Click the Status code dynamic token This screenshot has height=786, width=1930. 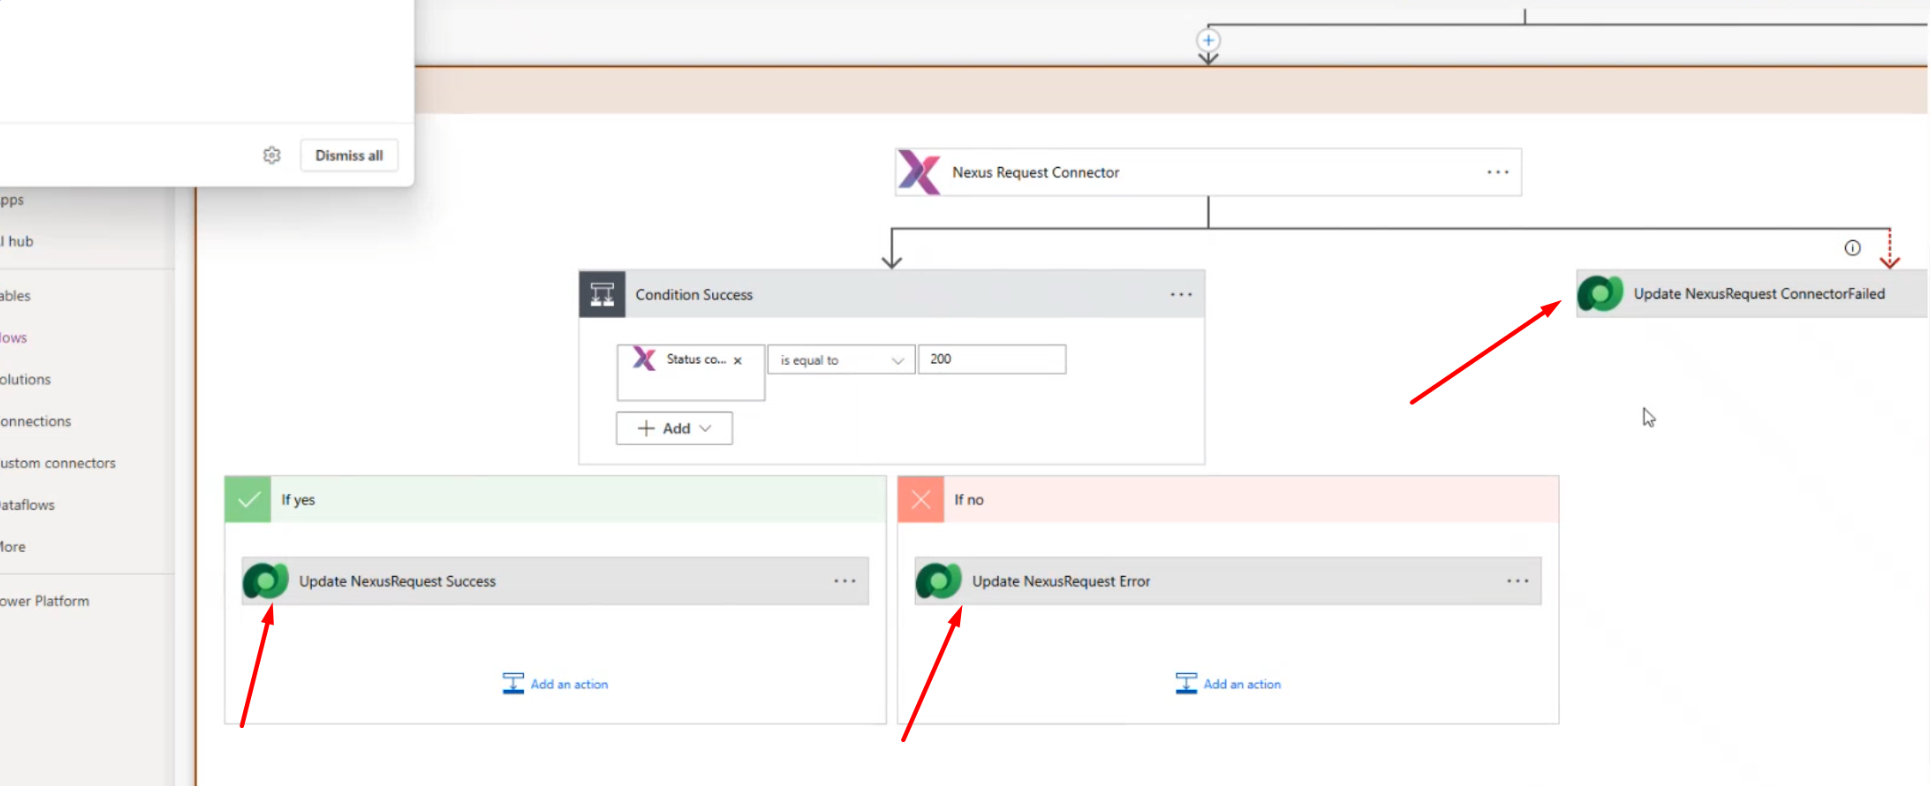pos(690,360)
